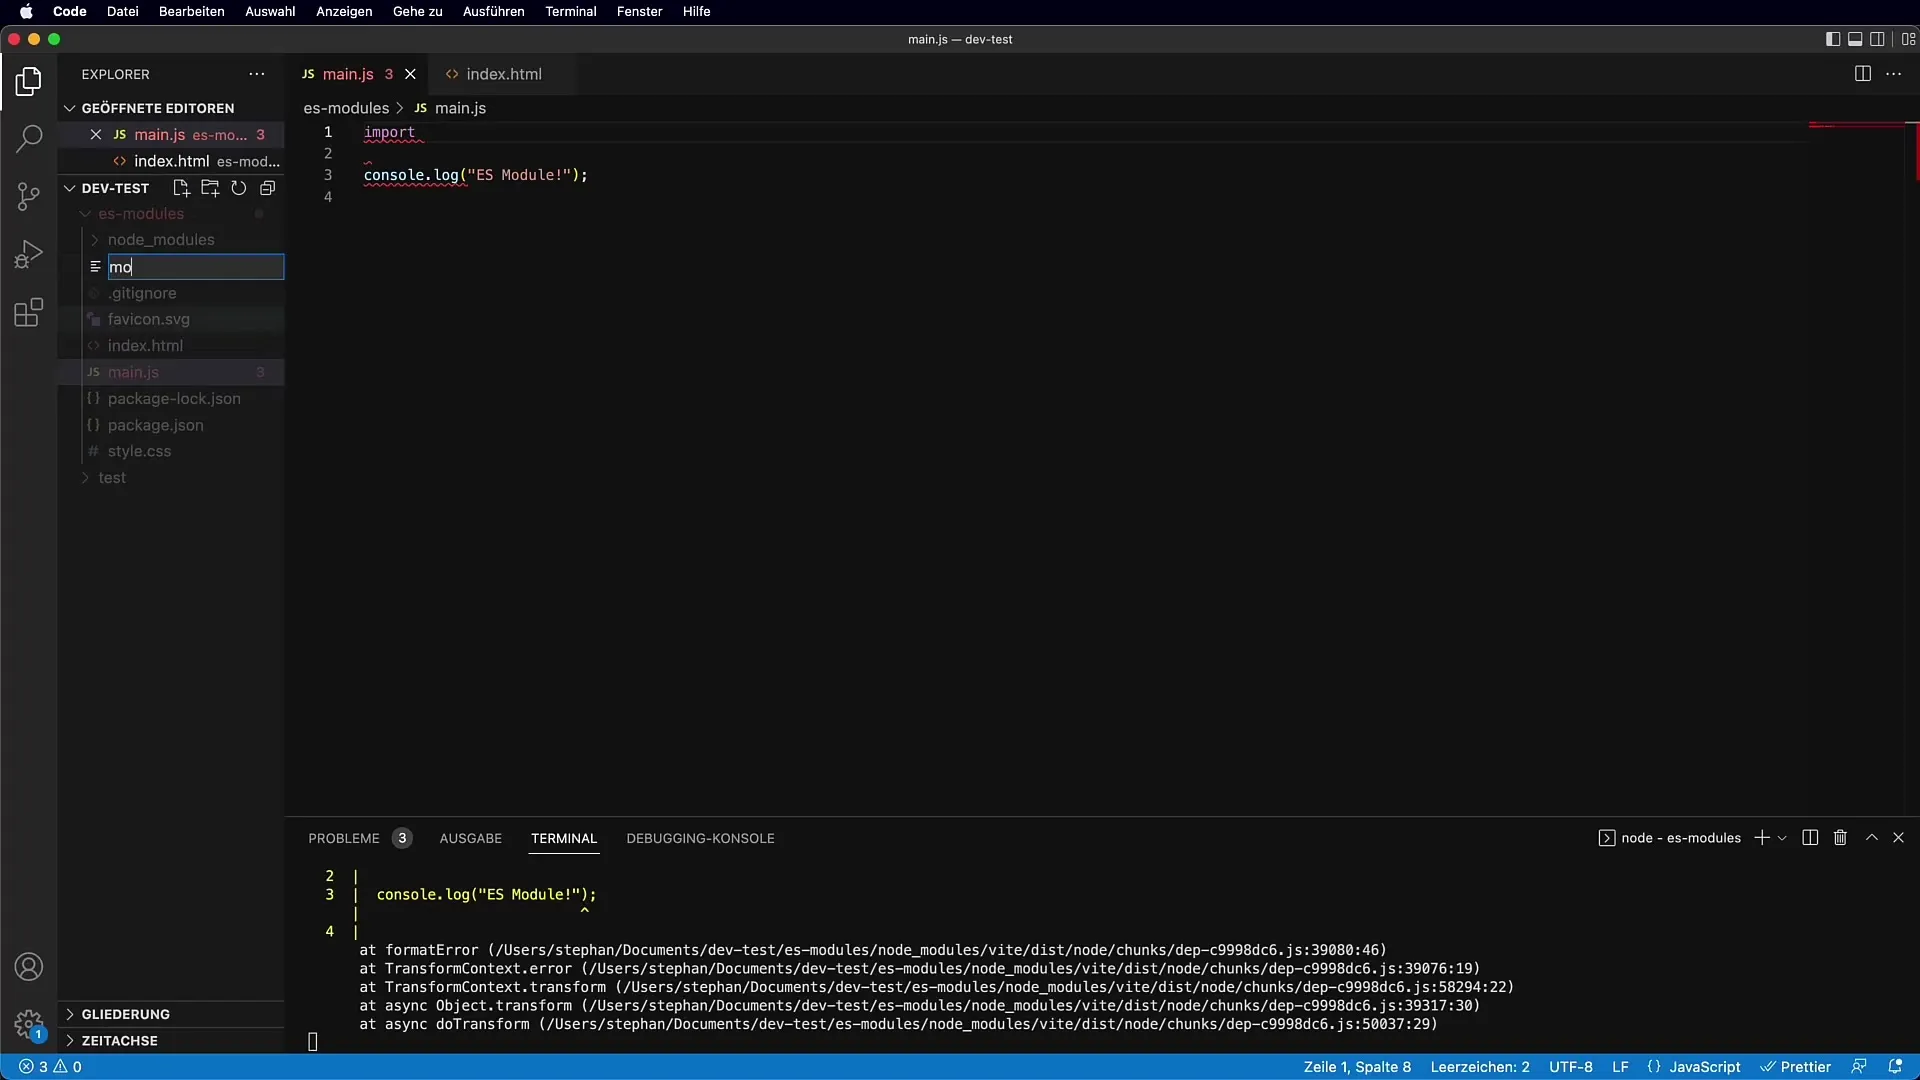Open Source Control view
Viewport: 1920px width, 1080px height.
(29, 196)
